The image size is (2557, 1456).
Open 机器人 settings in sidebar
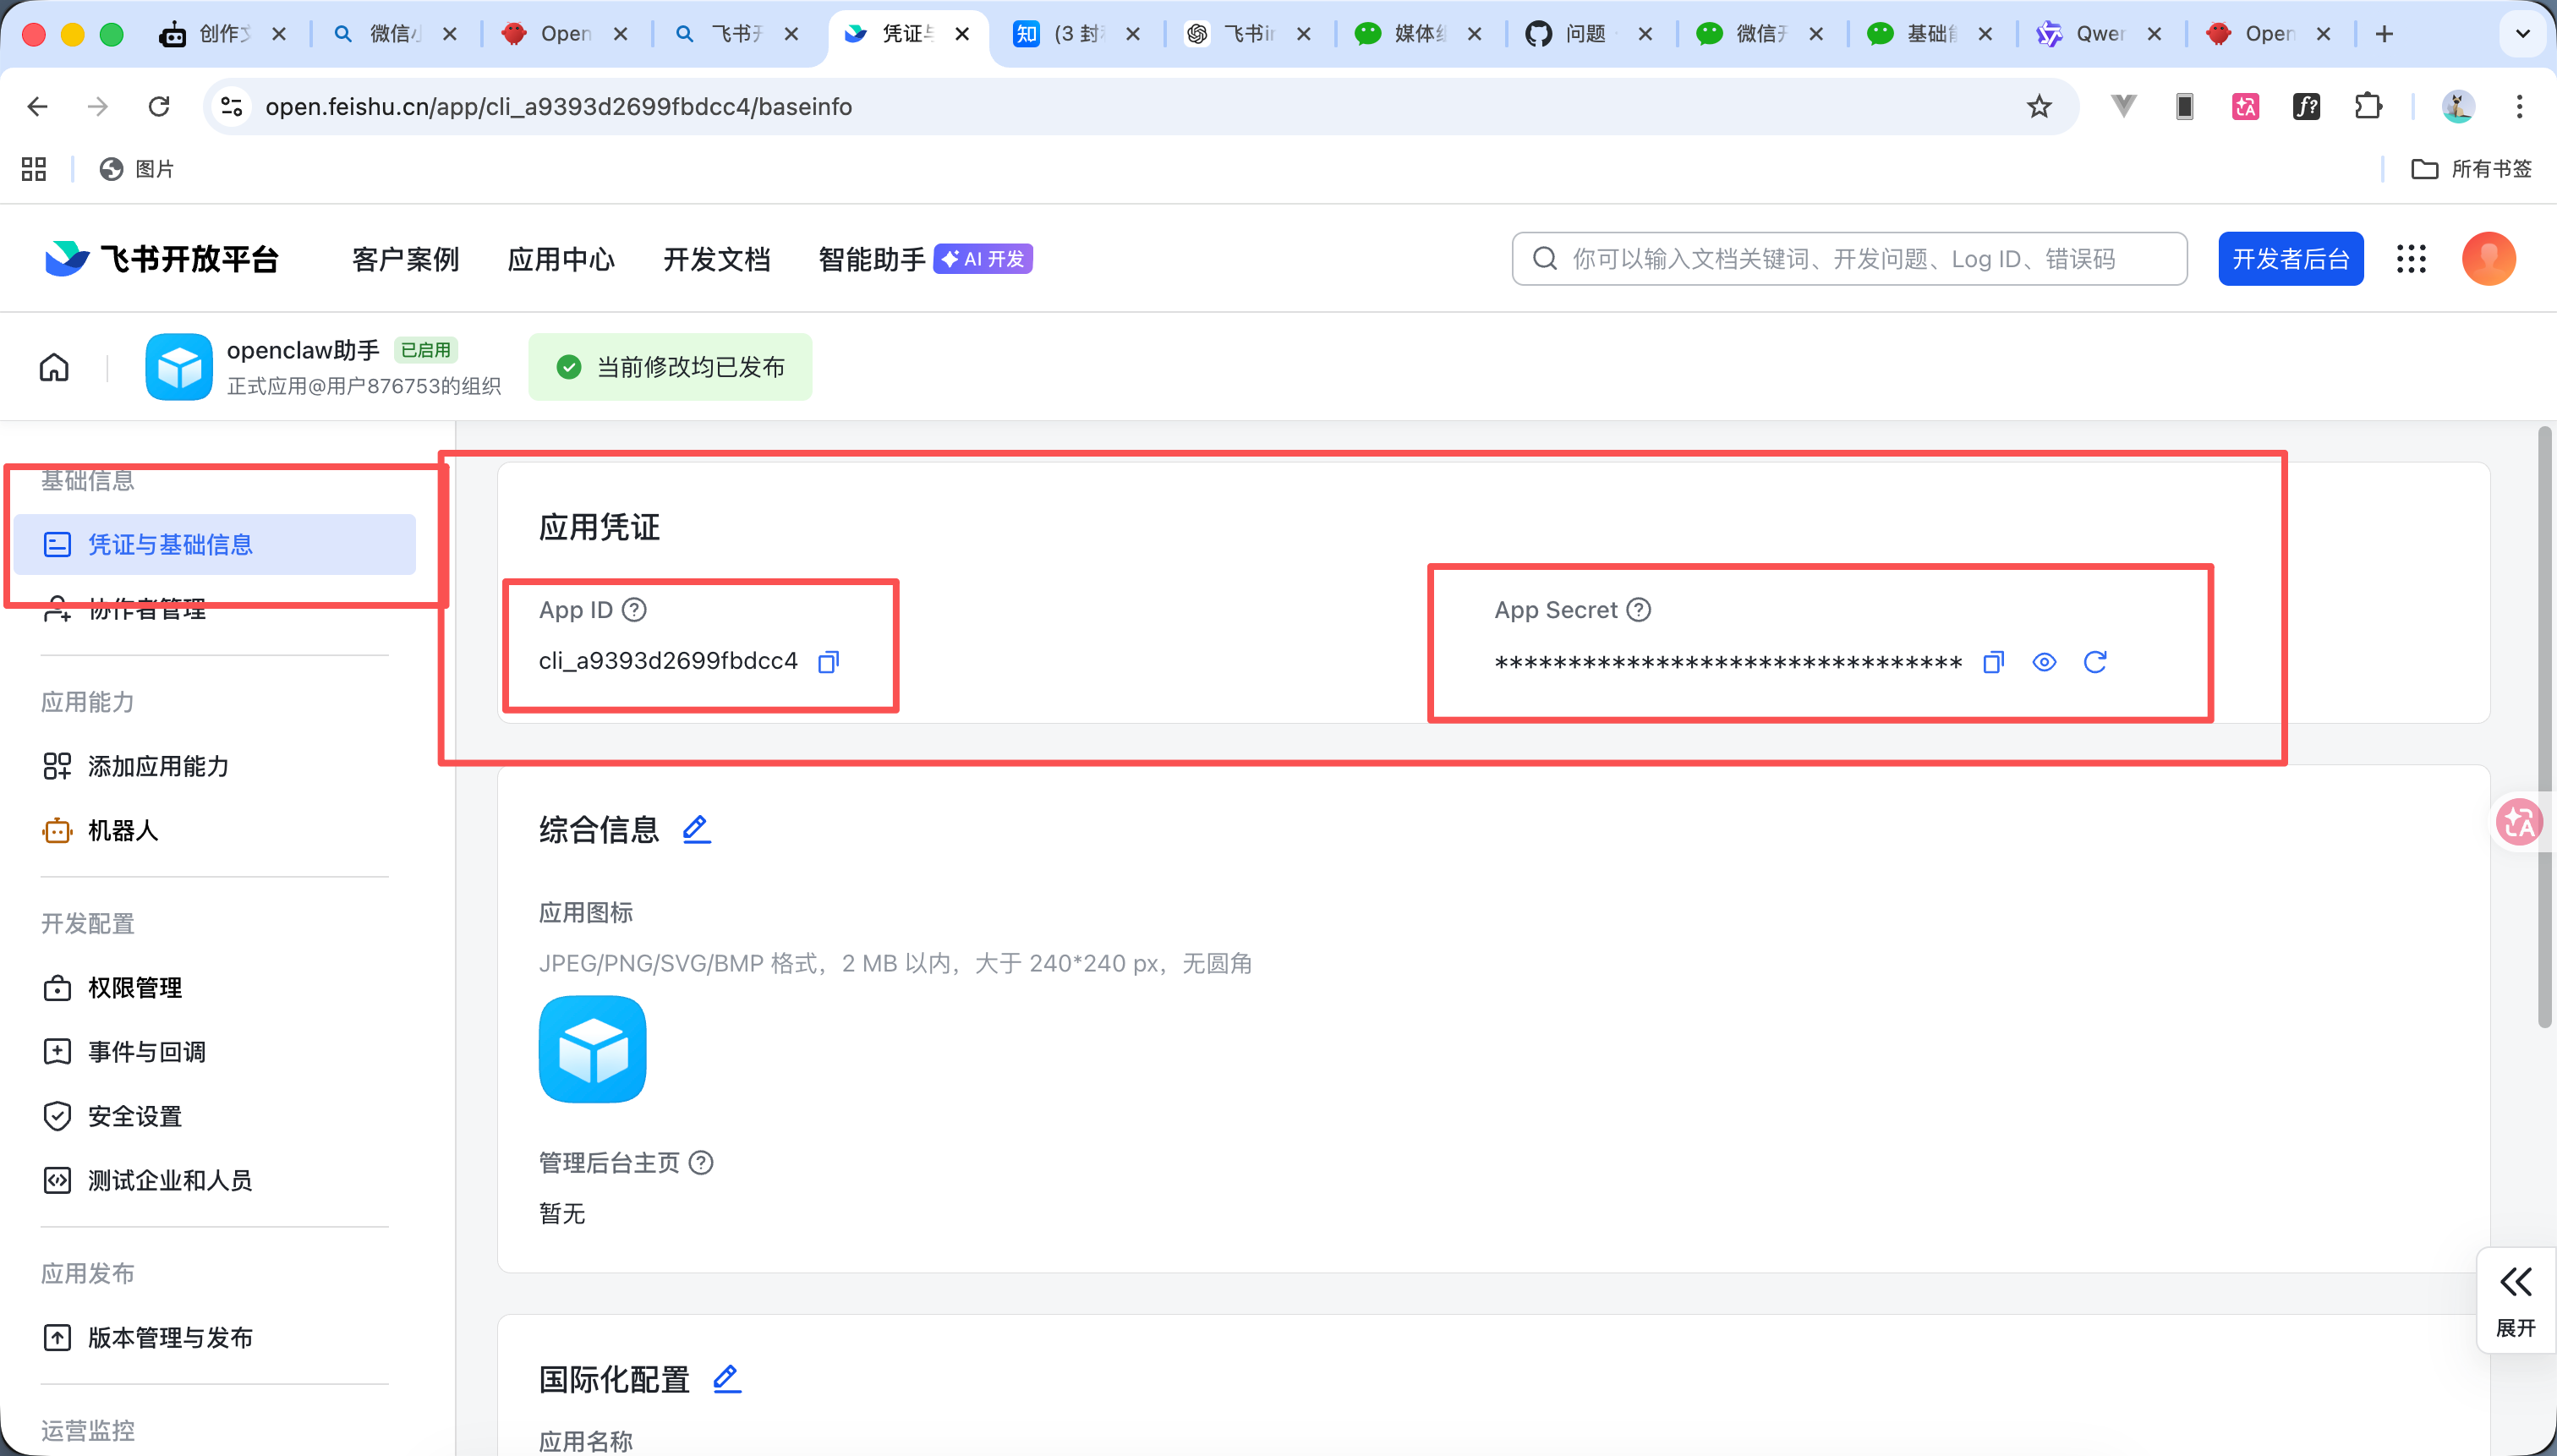[x=123, y=830]
